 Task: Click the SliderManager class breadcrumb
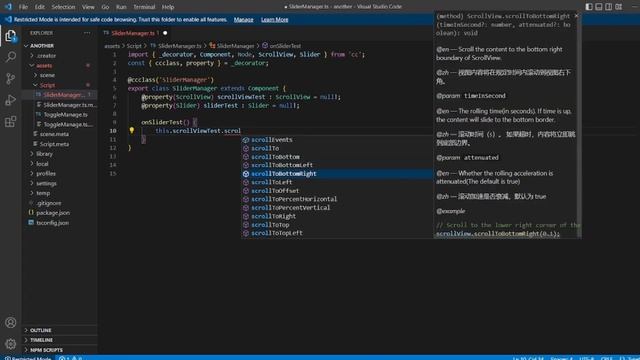(x=232, y=46)
